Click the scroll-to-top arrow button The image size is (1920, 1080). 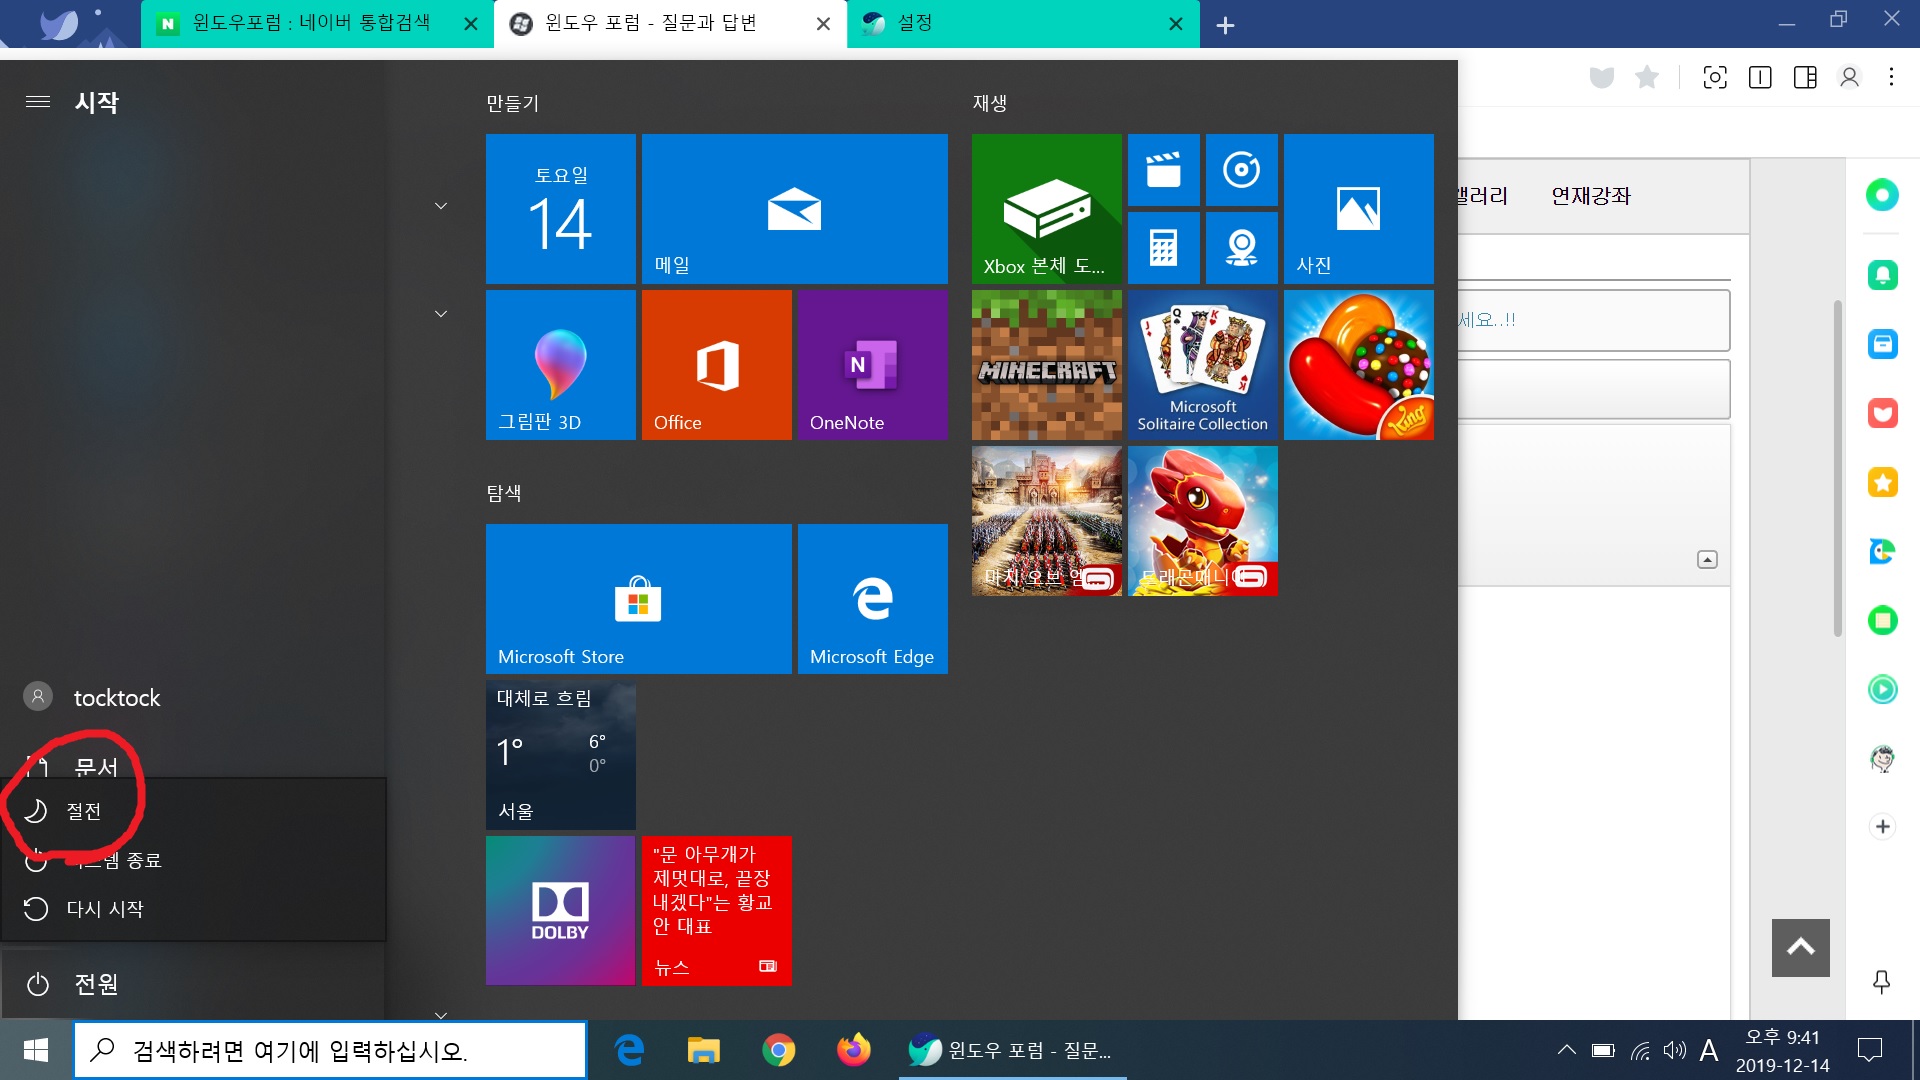pos(1800,947)
